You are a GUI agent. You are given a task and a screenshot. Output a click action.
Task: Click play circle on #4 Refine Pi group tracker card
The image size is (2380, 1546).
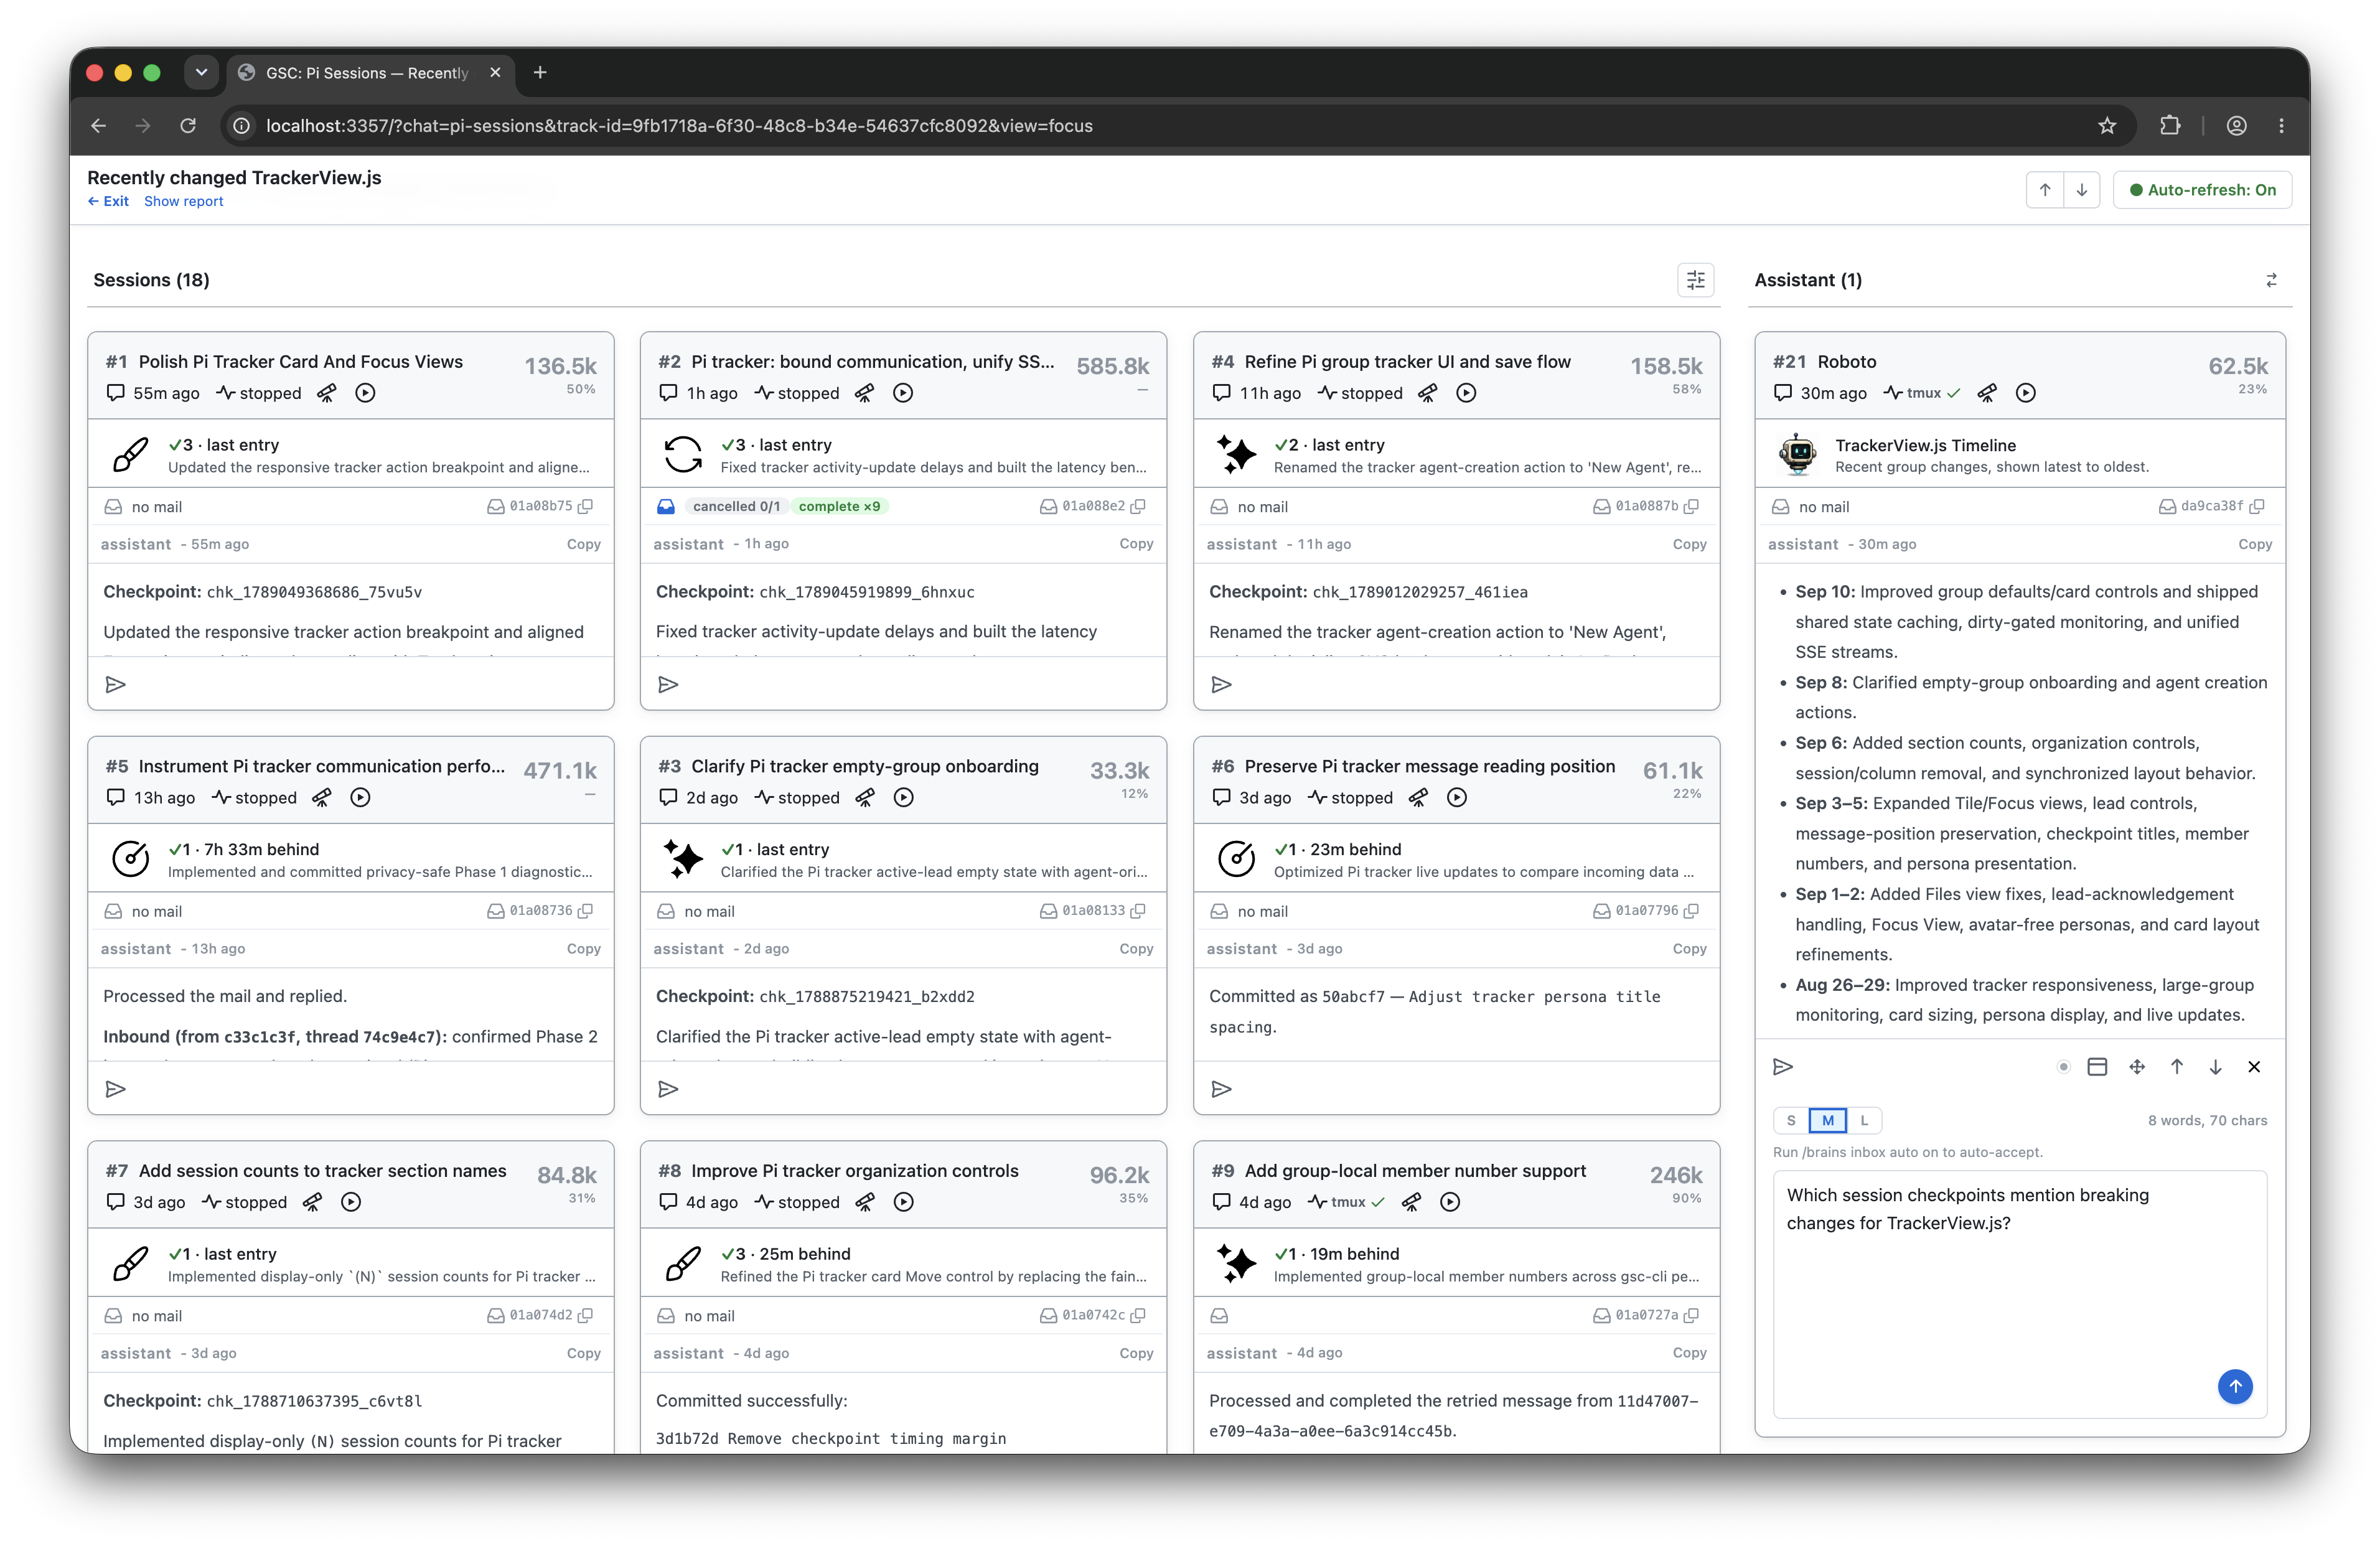1466,393
